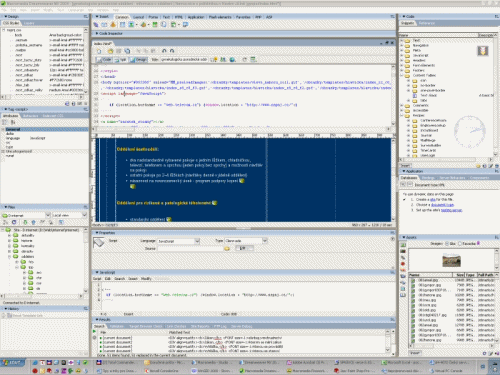The width and height of the screenshot is (500, 375).
Task: Click the new document icon in document toolbar
Action: click(99, 51)
